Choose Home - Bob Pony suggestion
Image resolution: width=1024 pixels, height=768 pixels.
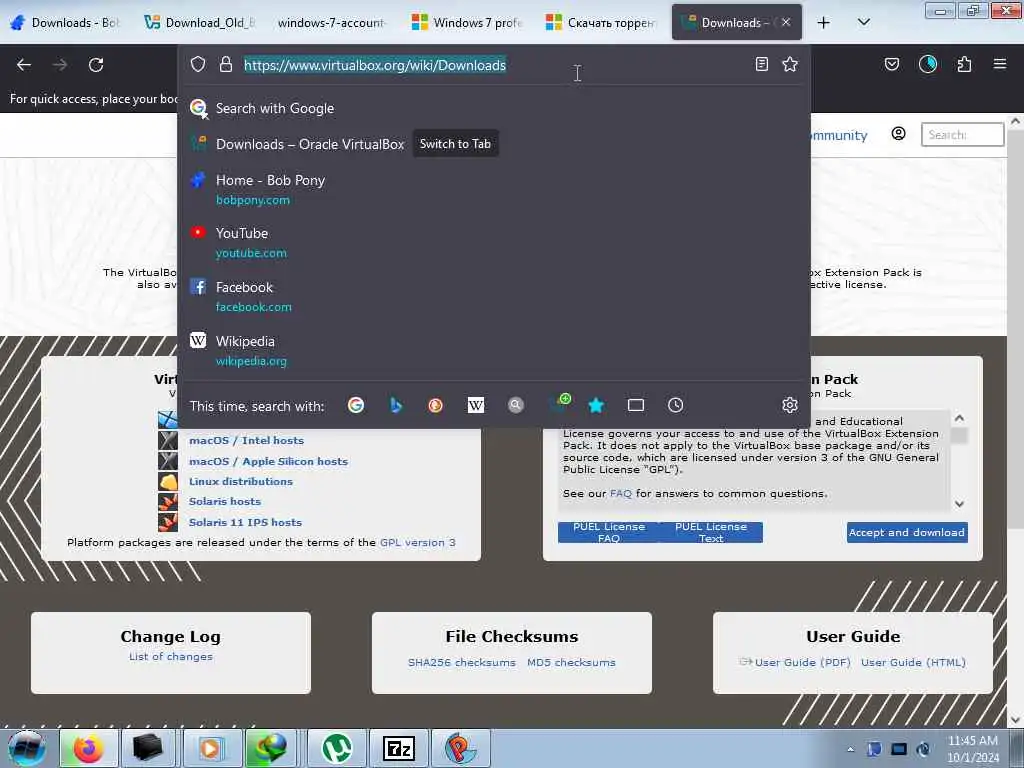click(x=494, y=189)
